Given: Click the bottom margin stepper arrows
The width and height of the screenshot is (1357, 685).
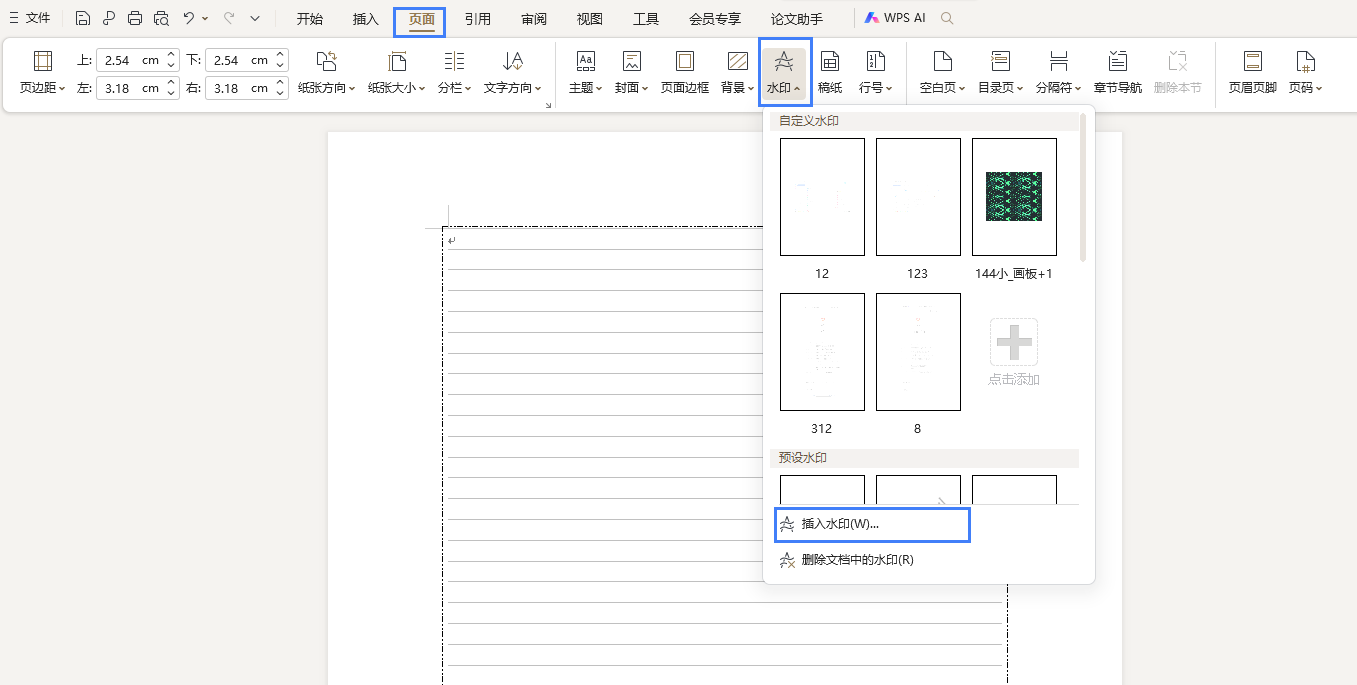Looking at the screenshot, I should 281,60.
